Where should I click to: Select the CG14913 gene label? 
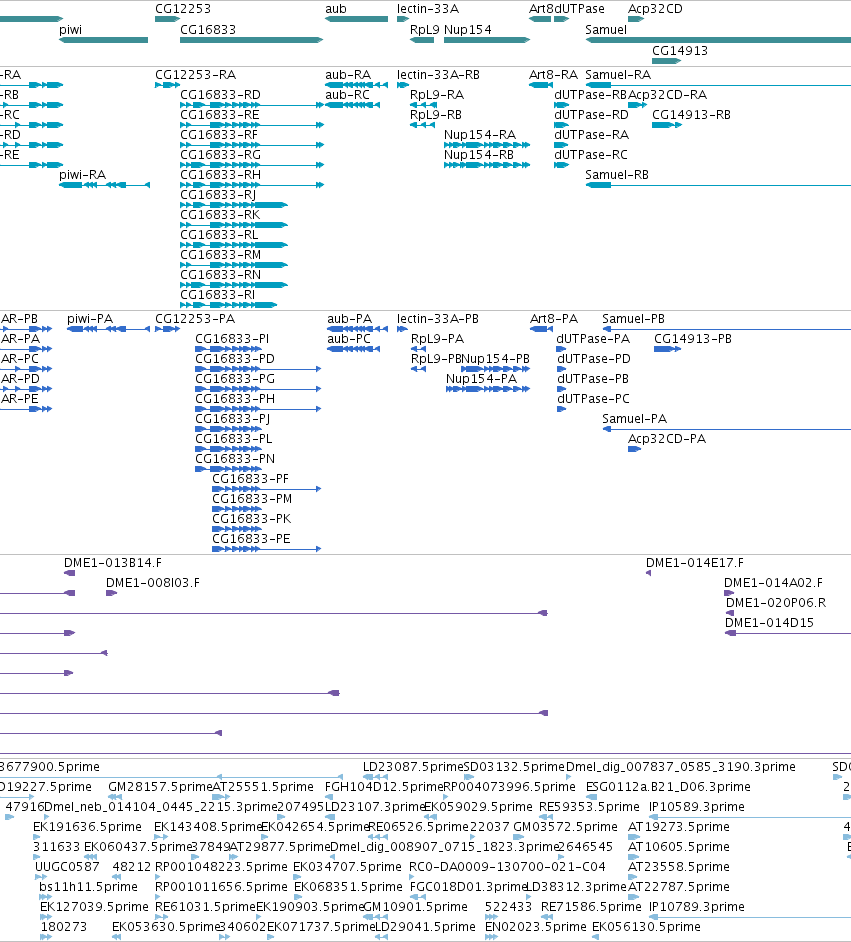680,50
